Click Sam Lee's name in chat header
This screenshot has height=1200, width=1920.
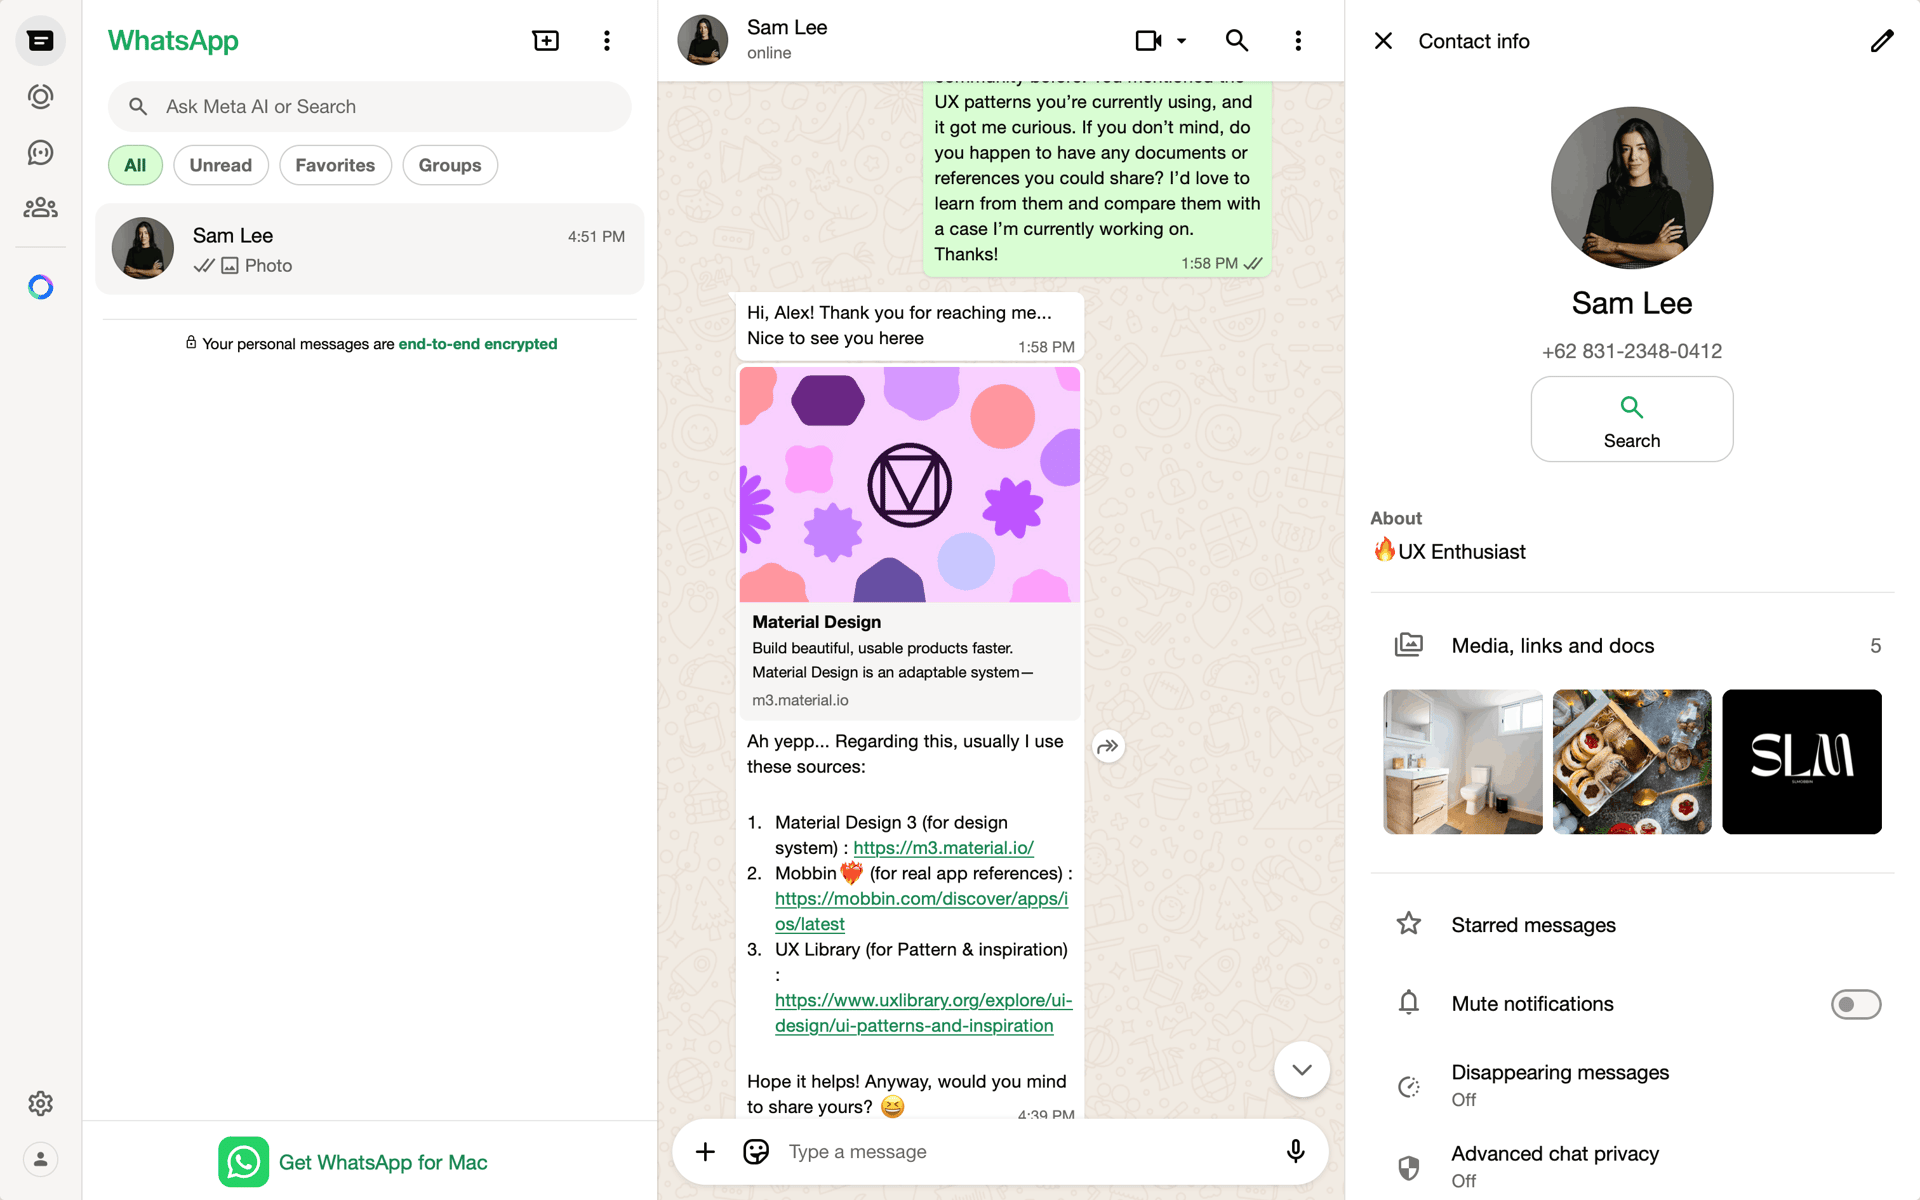[787, 28]
